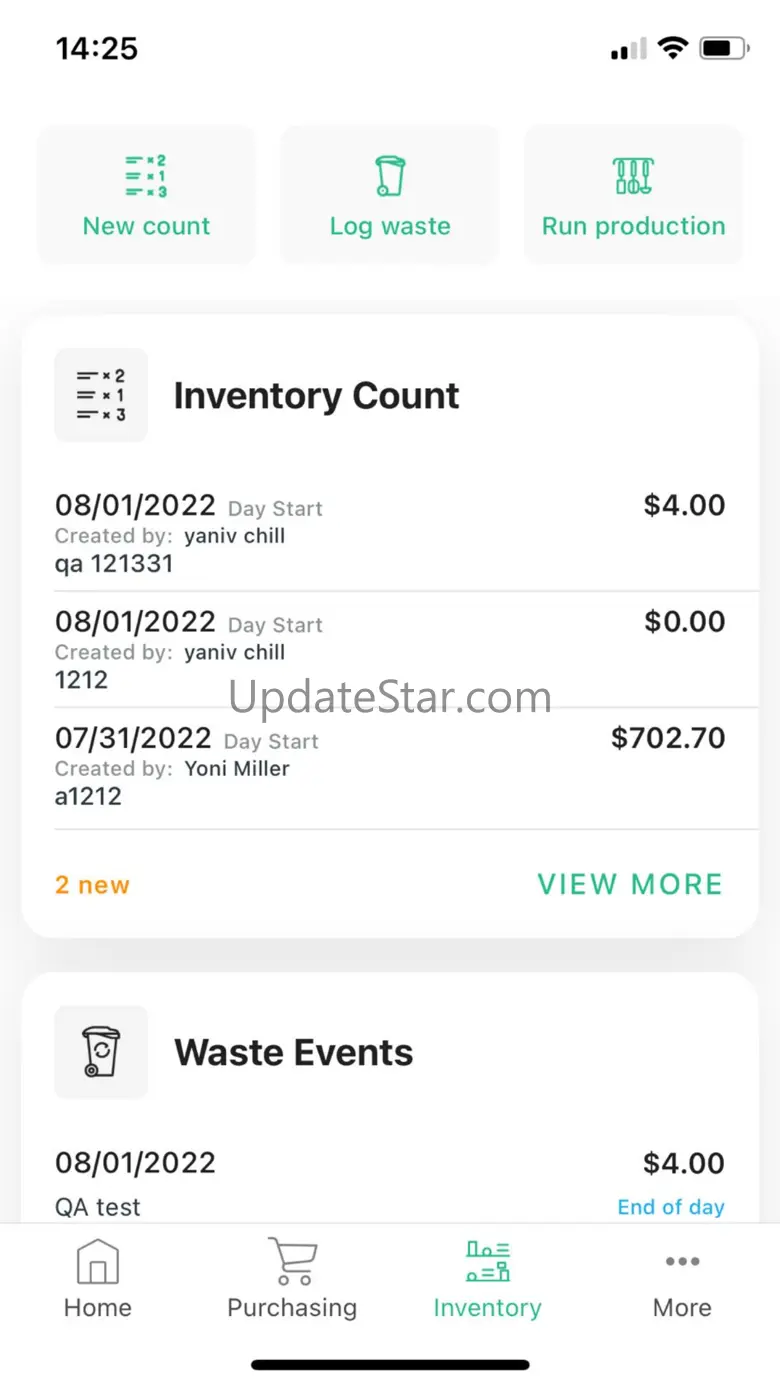
Task: Tap the New count list icon
Action: tap(146, 176)
